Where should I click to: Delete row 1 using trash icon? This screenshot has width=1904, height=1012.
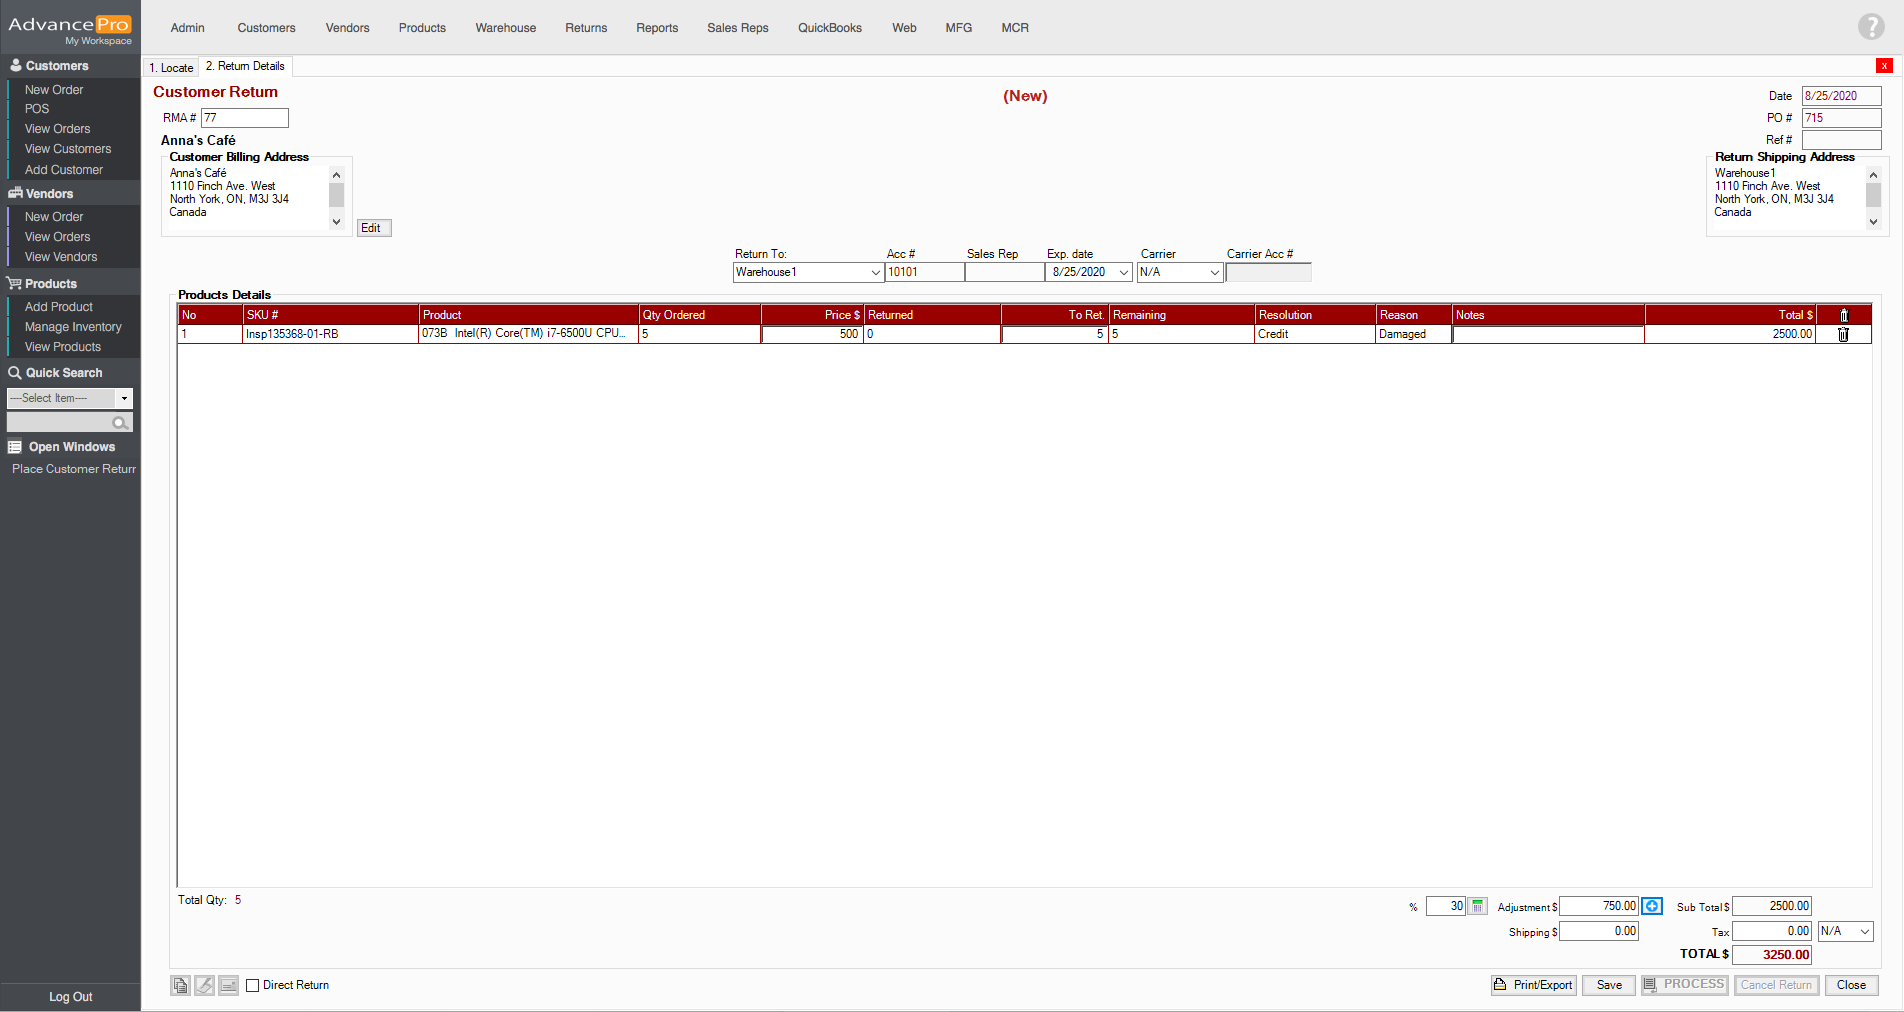click(1843, 335)
